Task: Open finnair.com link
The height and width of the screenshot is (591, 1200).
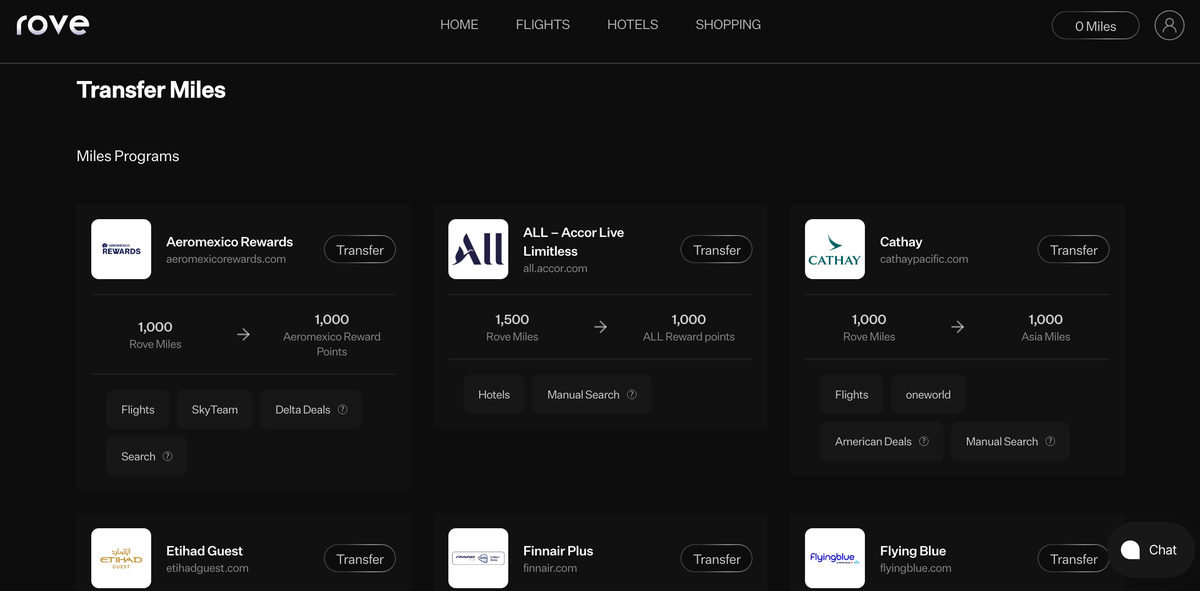Action: coord(550,568)
